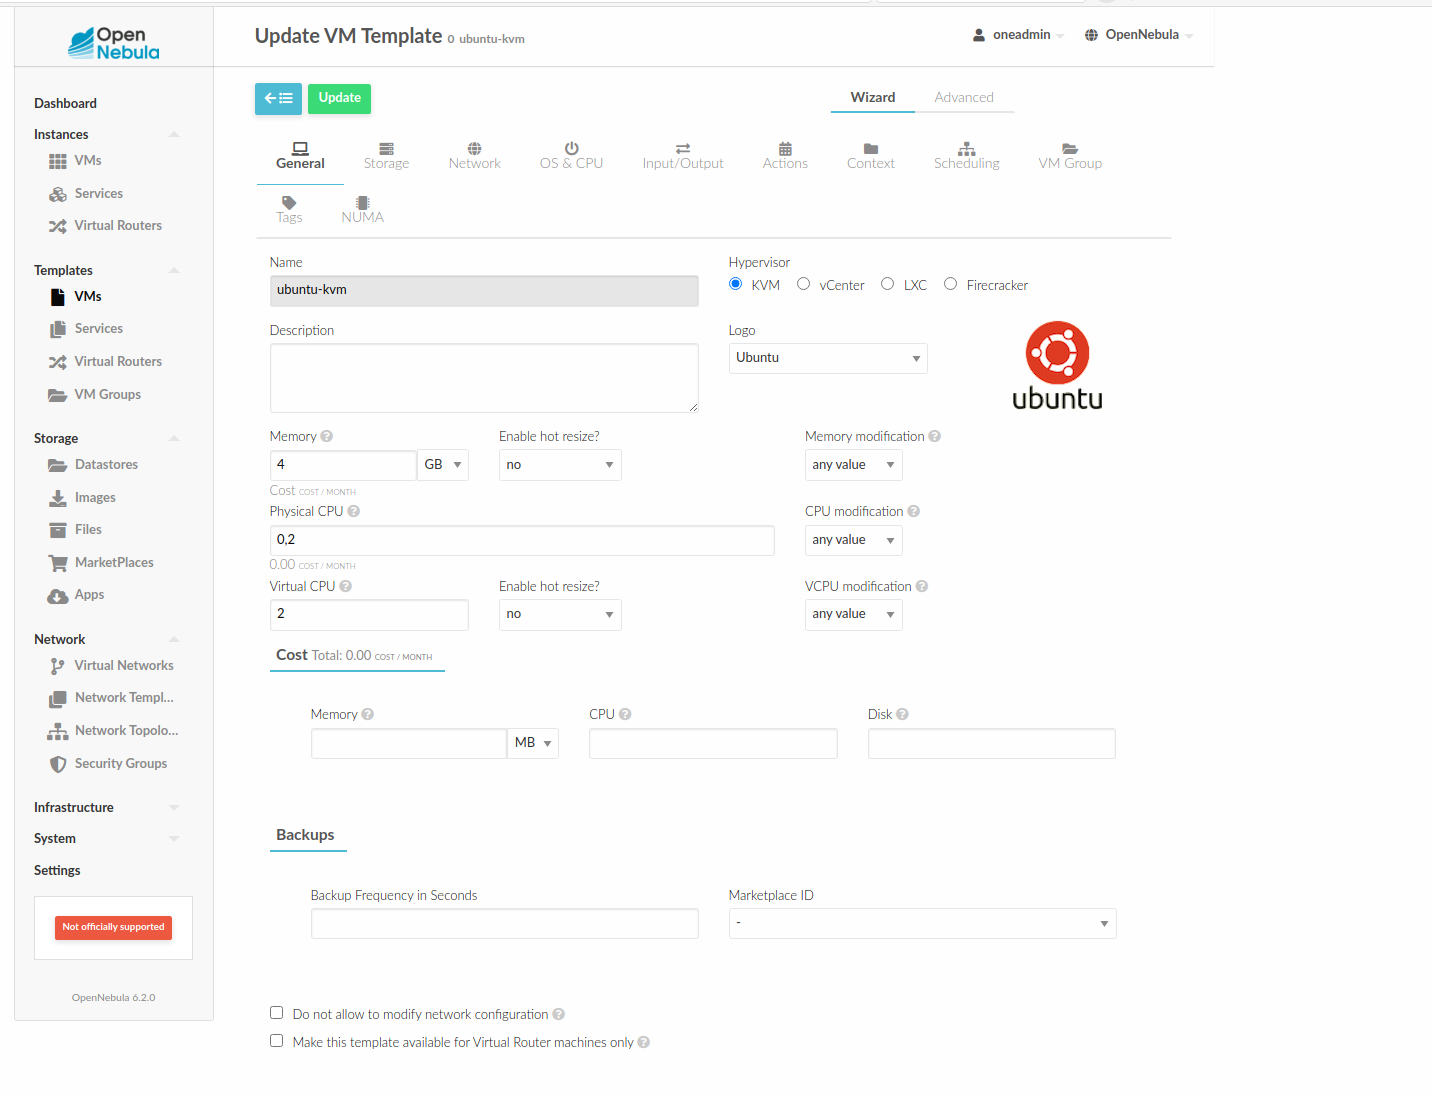
Task: Open the Logo dropdown showing Ubuntu
Action: (x=828, y=357)
